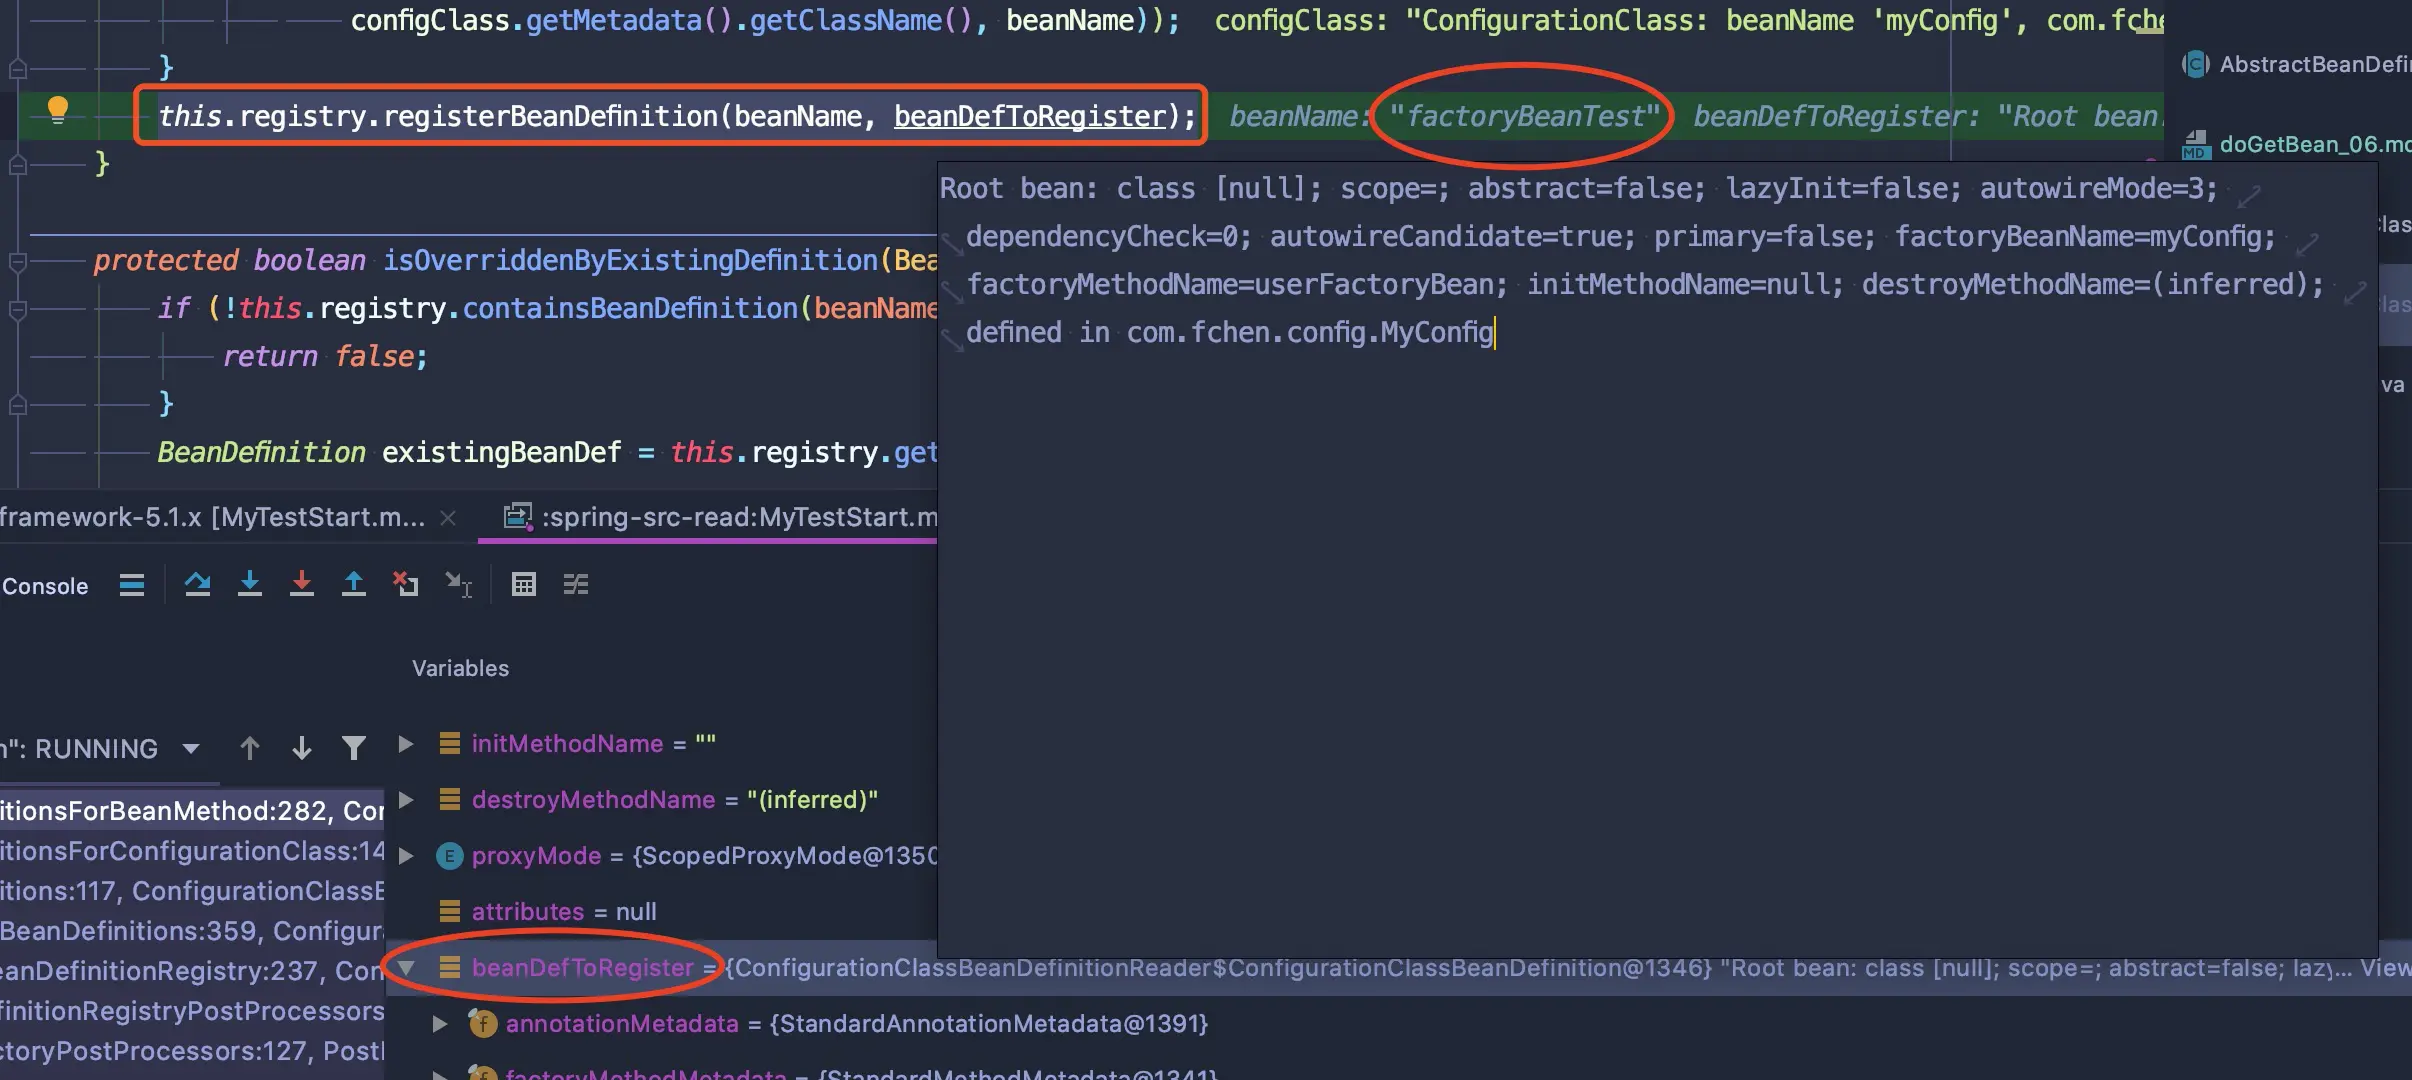Click the View link for beanDefToRegister
Screen dimensions: 2412x1080
2385,967
